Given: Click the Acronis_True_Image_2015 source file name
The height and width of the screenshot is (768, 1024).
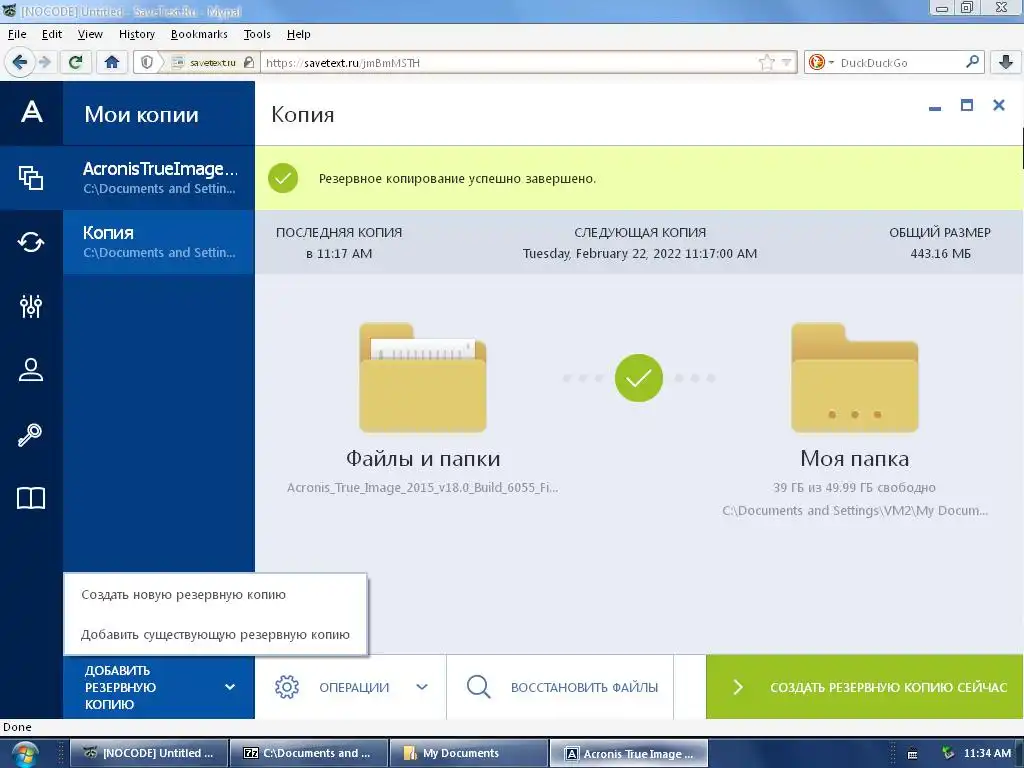Looking at the screenshot, I should (x=423, y=487).
